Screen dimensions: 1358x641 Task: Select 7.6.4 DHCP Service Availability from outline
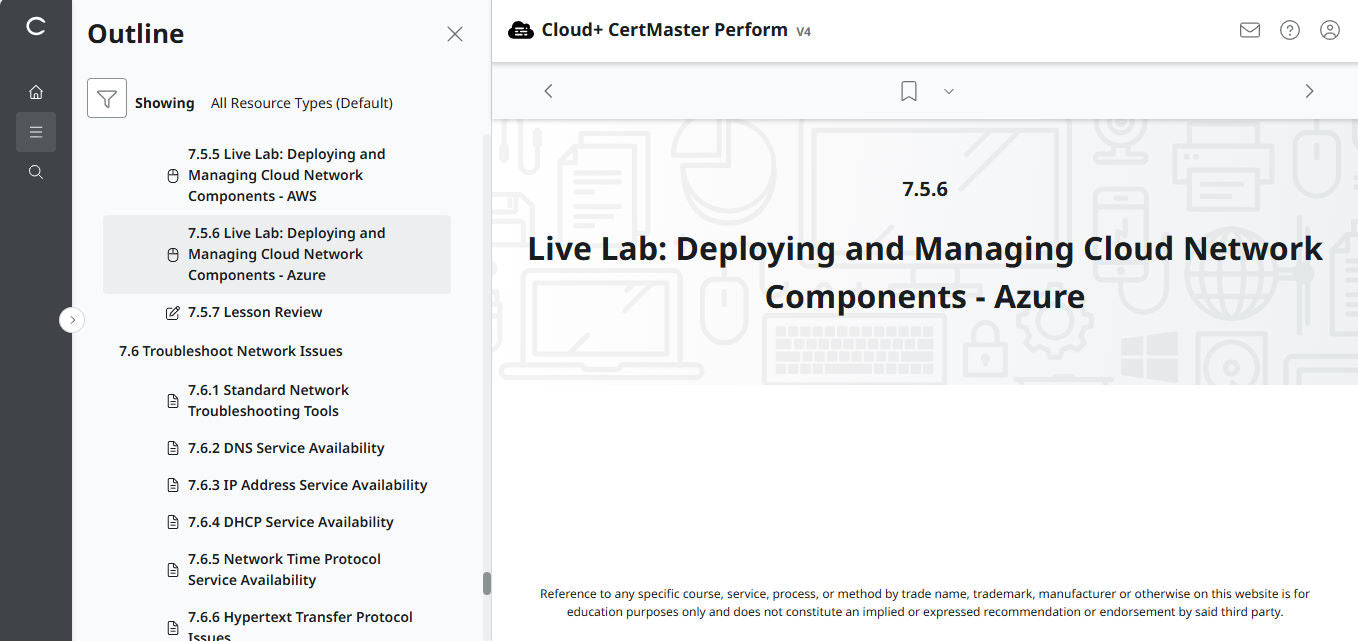click(289, 521)
